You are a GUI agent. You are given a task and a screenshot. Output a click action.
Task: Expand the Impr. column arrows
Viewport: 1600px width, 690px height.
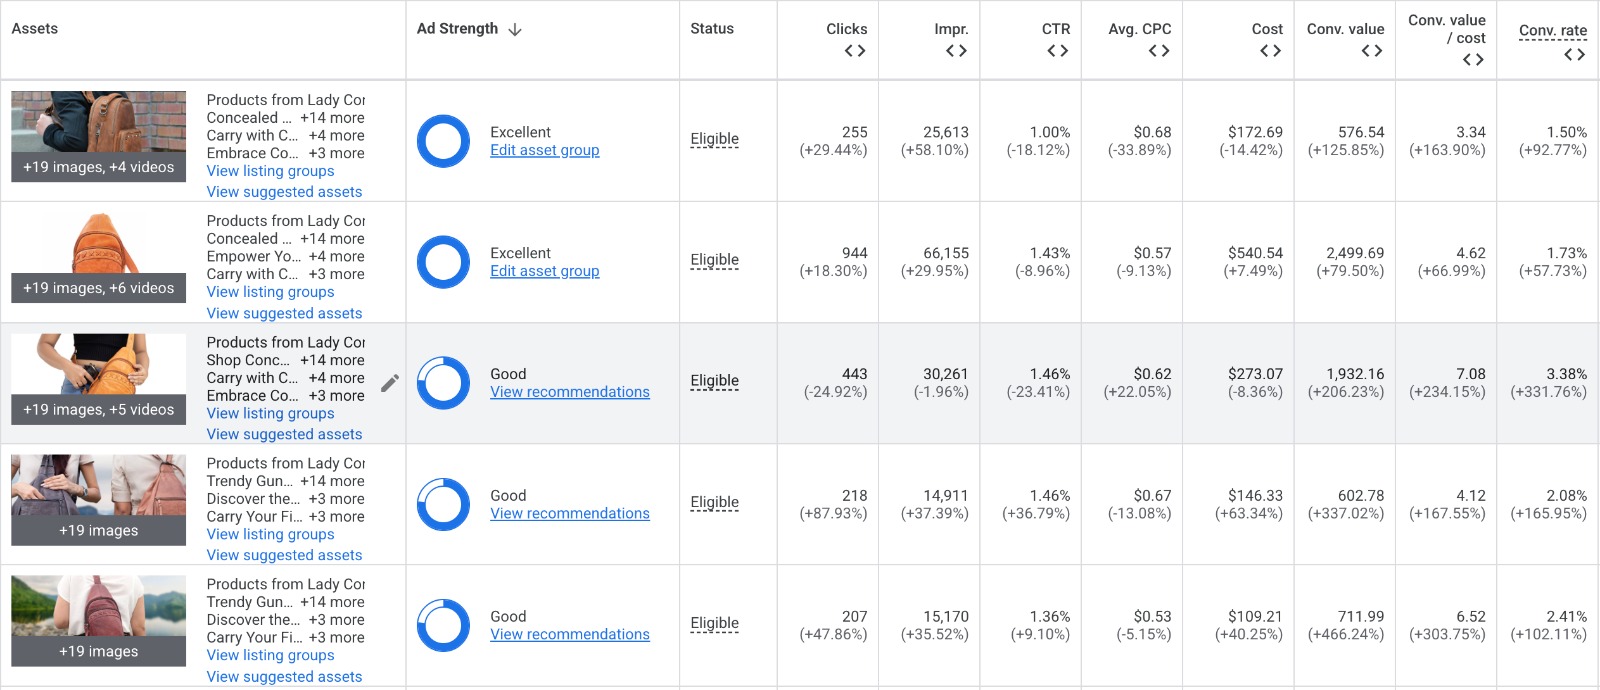pyautogui.click(x=956, y=51)
